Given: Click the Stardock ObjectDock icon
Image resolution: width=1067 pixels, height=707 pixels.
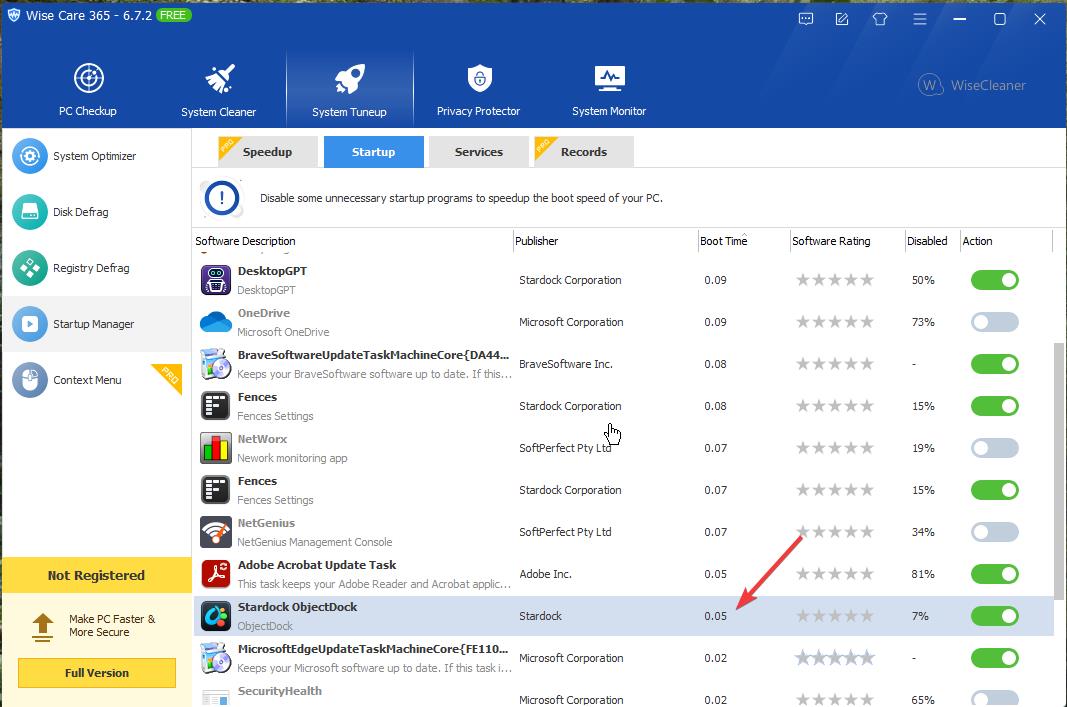Looking at the screenshot, I should (216, 616).
